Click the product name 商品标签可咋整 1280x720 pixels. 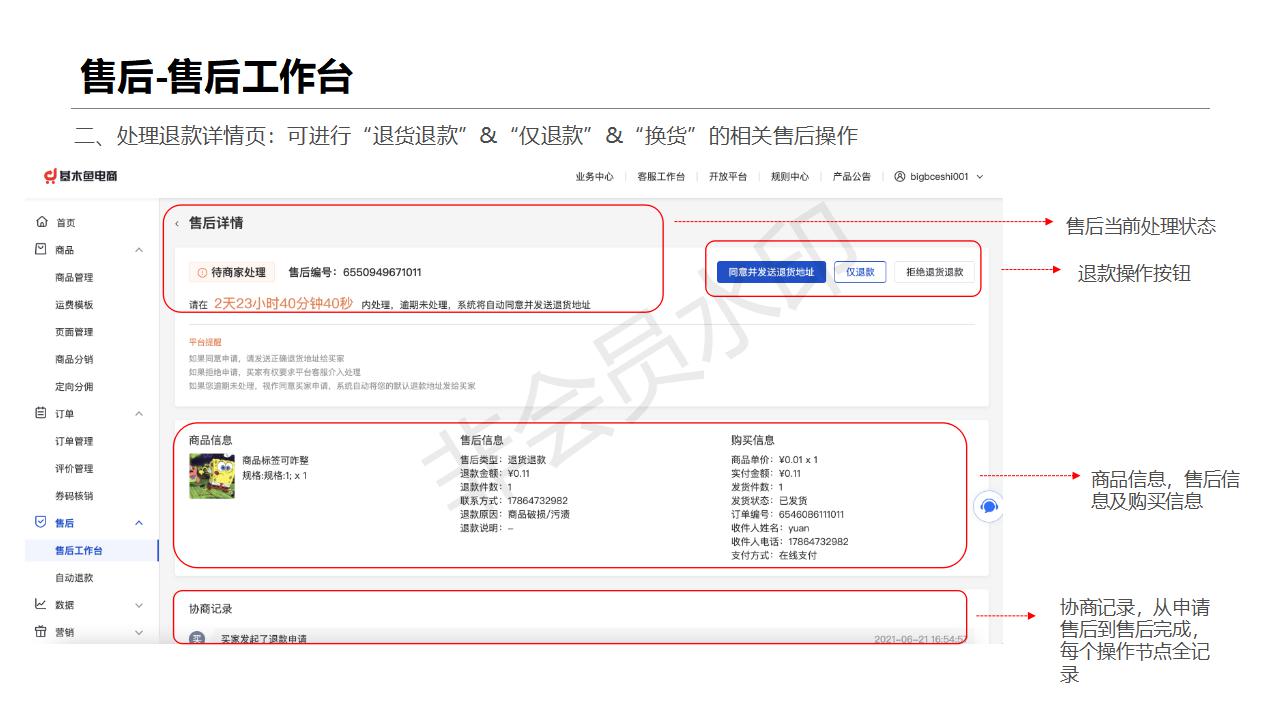coord(275,460)
